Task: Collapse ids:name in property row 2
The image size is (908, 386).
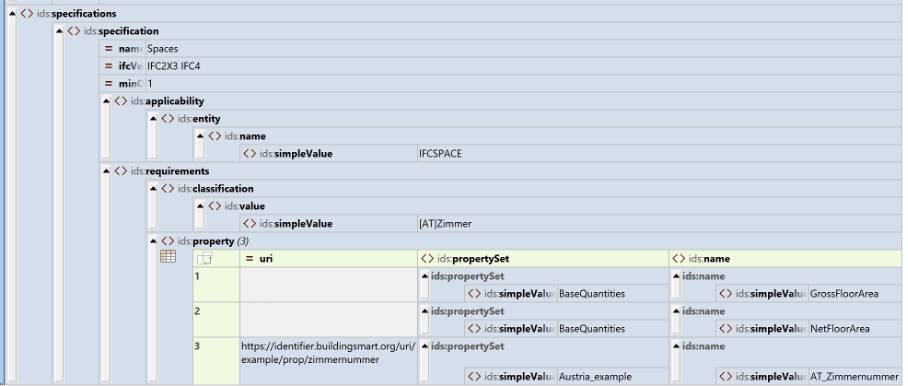Action: pyautogui.click(x=676, y=311)
